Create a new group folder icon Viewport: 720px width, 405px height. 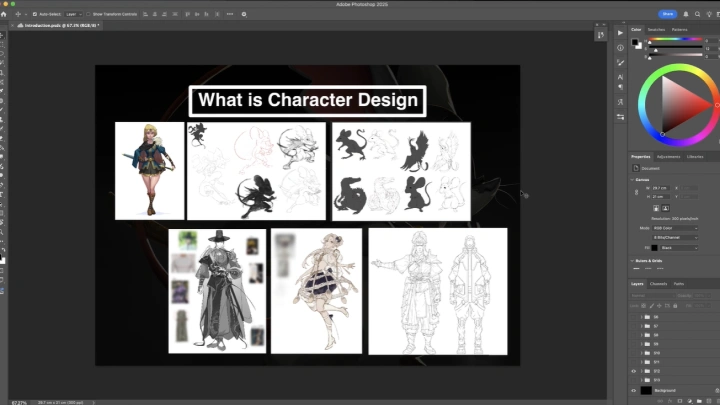coord(699,401)
